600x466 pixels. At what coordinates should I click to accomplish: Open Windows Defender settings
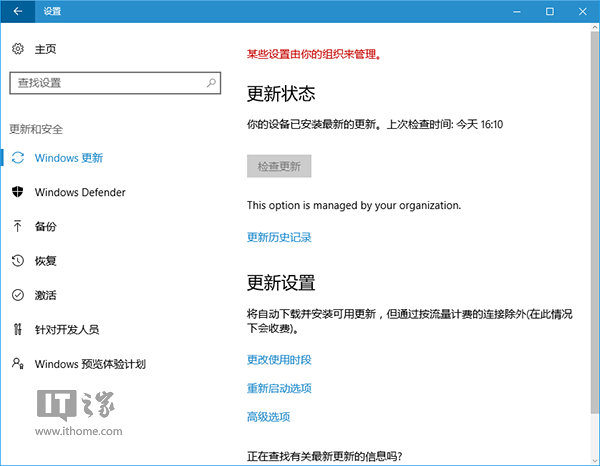(80, 192)
